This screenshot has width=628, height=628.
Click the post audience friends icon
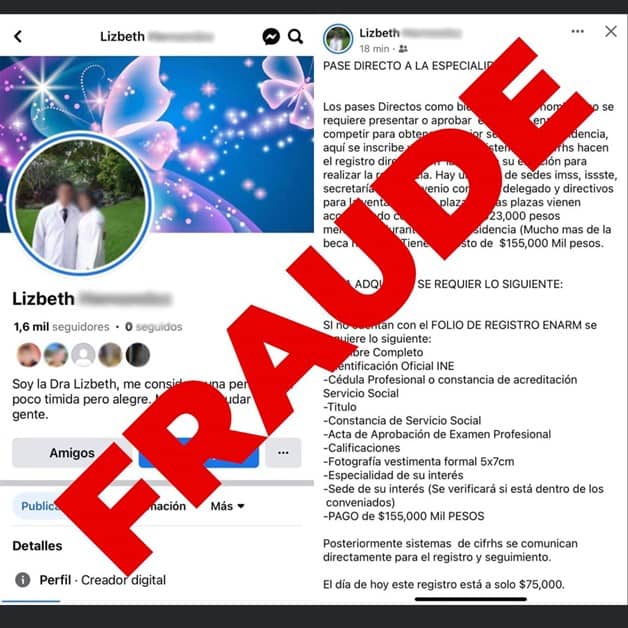(x=403, y=49)
